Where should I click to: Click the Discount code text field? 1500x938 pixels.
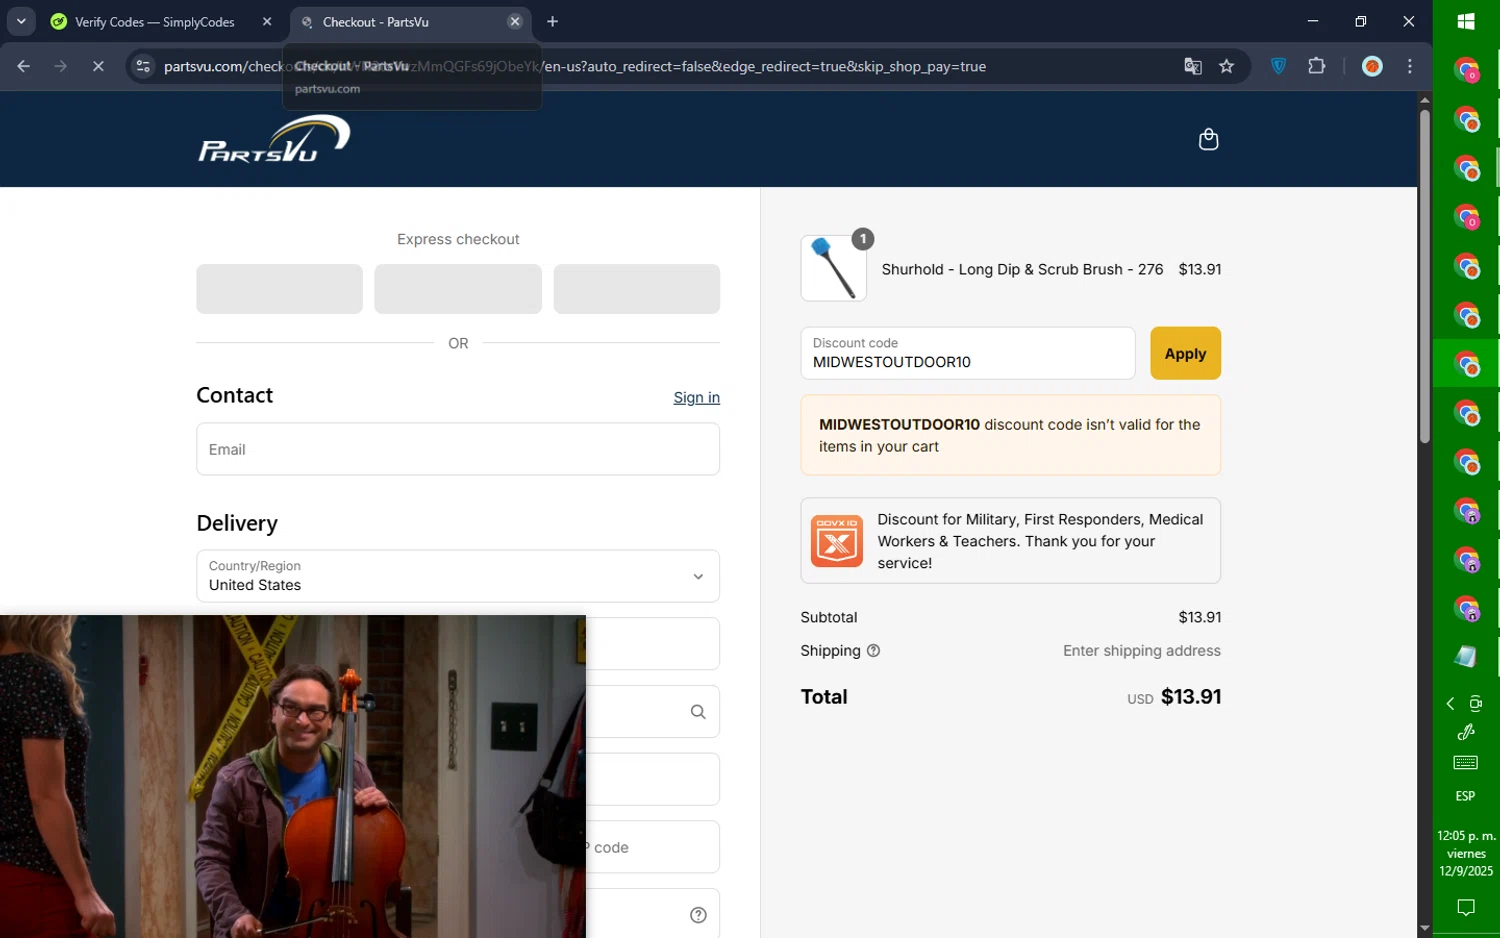967,354
